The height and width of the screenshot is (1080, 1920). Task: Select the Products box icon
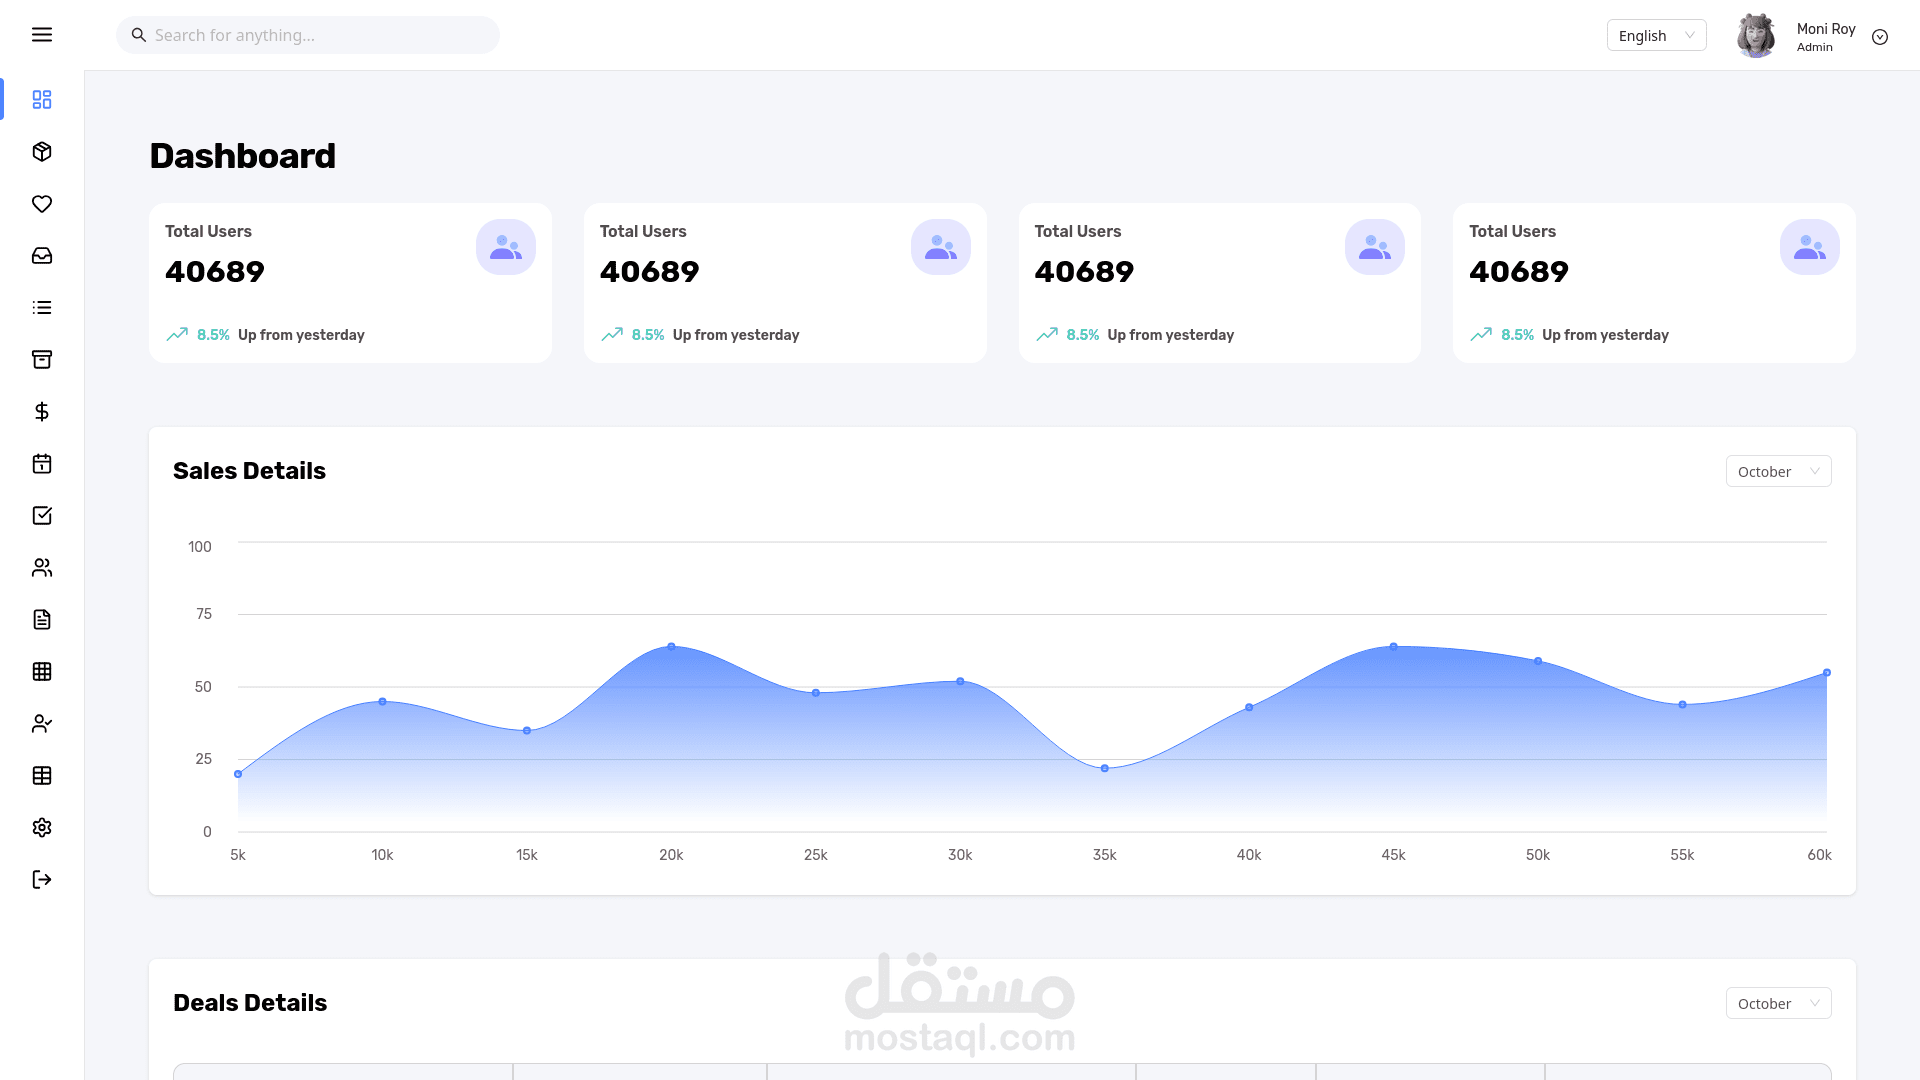[x=42, y=151]
